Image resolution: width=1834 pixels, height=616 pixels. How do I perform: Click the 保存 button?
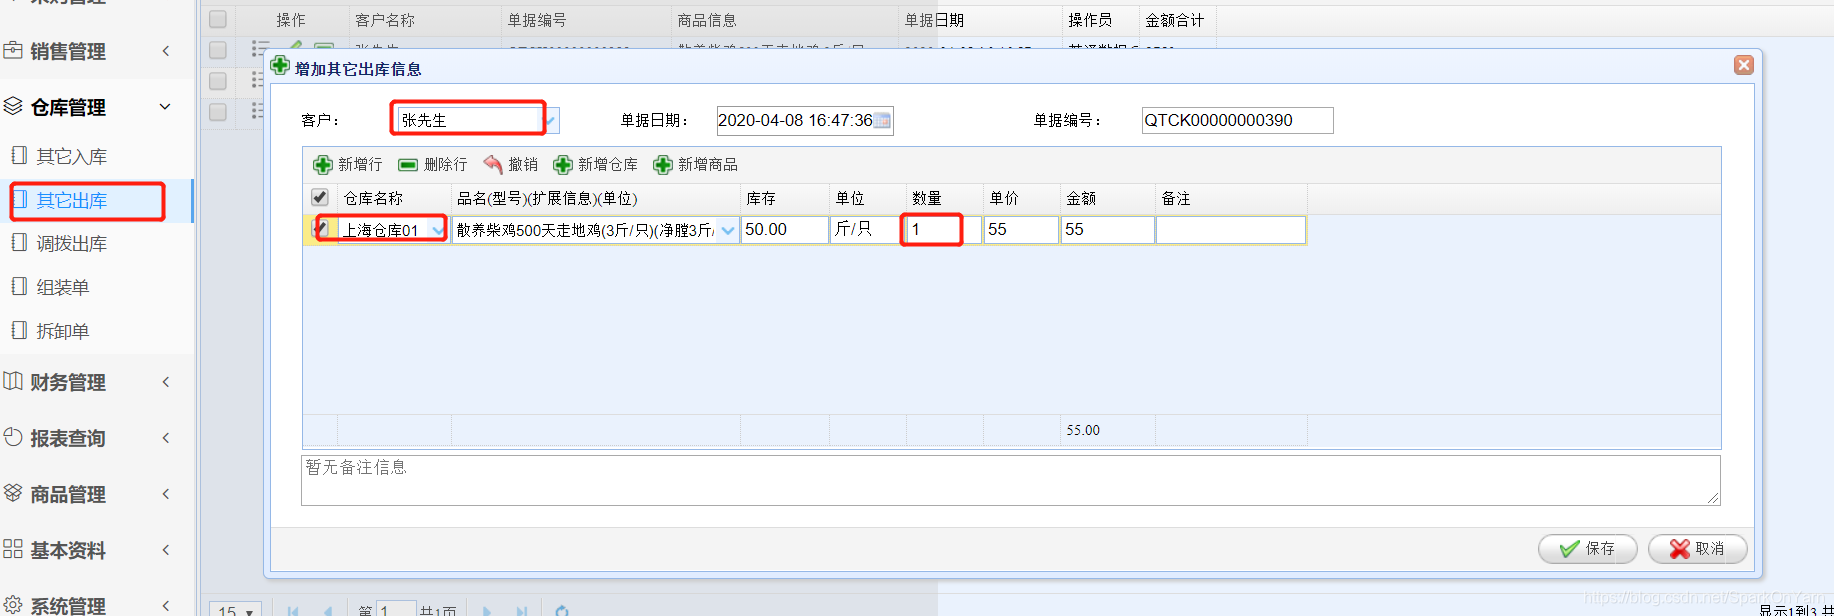click(1587, 549)
